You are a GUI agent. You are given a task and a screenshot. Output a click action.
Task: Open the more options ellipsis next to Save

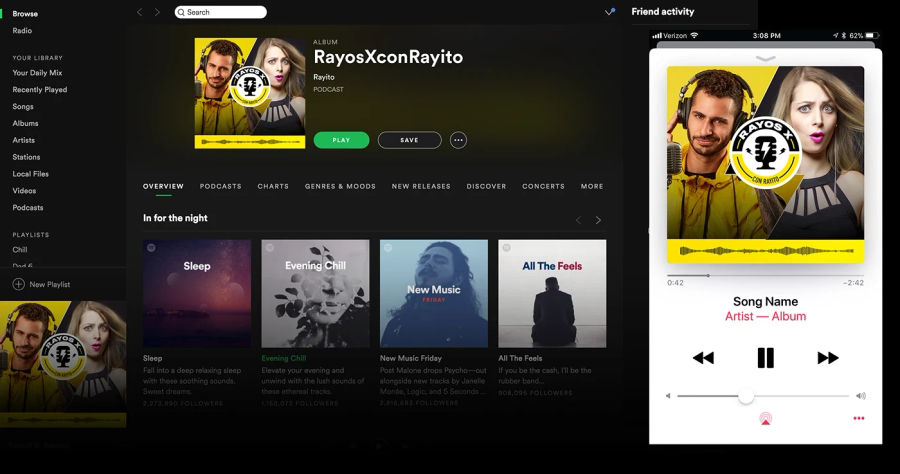(x=458, y=140)
